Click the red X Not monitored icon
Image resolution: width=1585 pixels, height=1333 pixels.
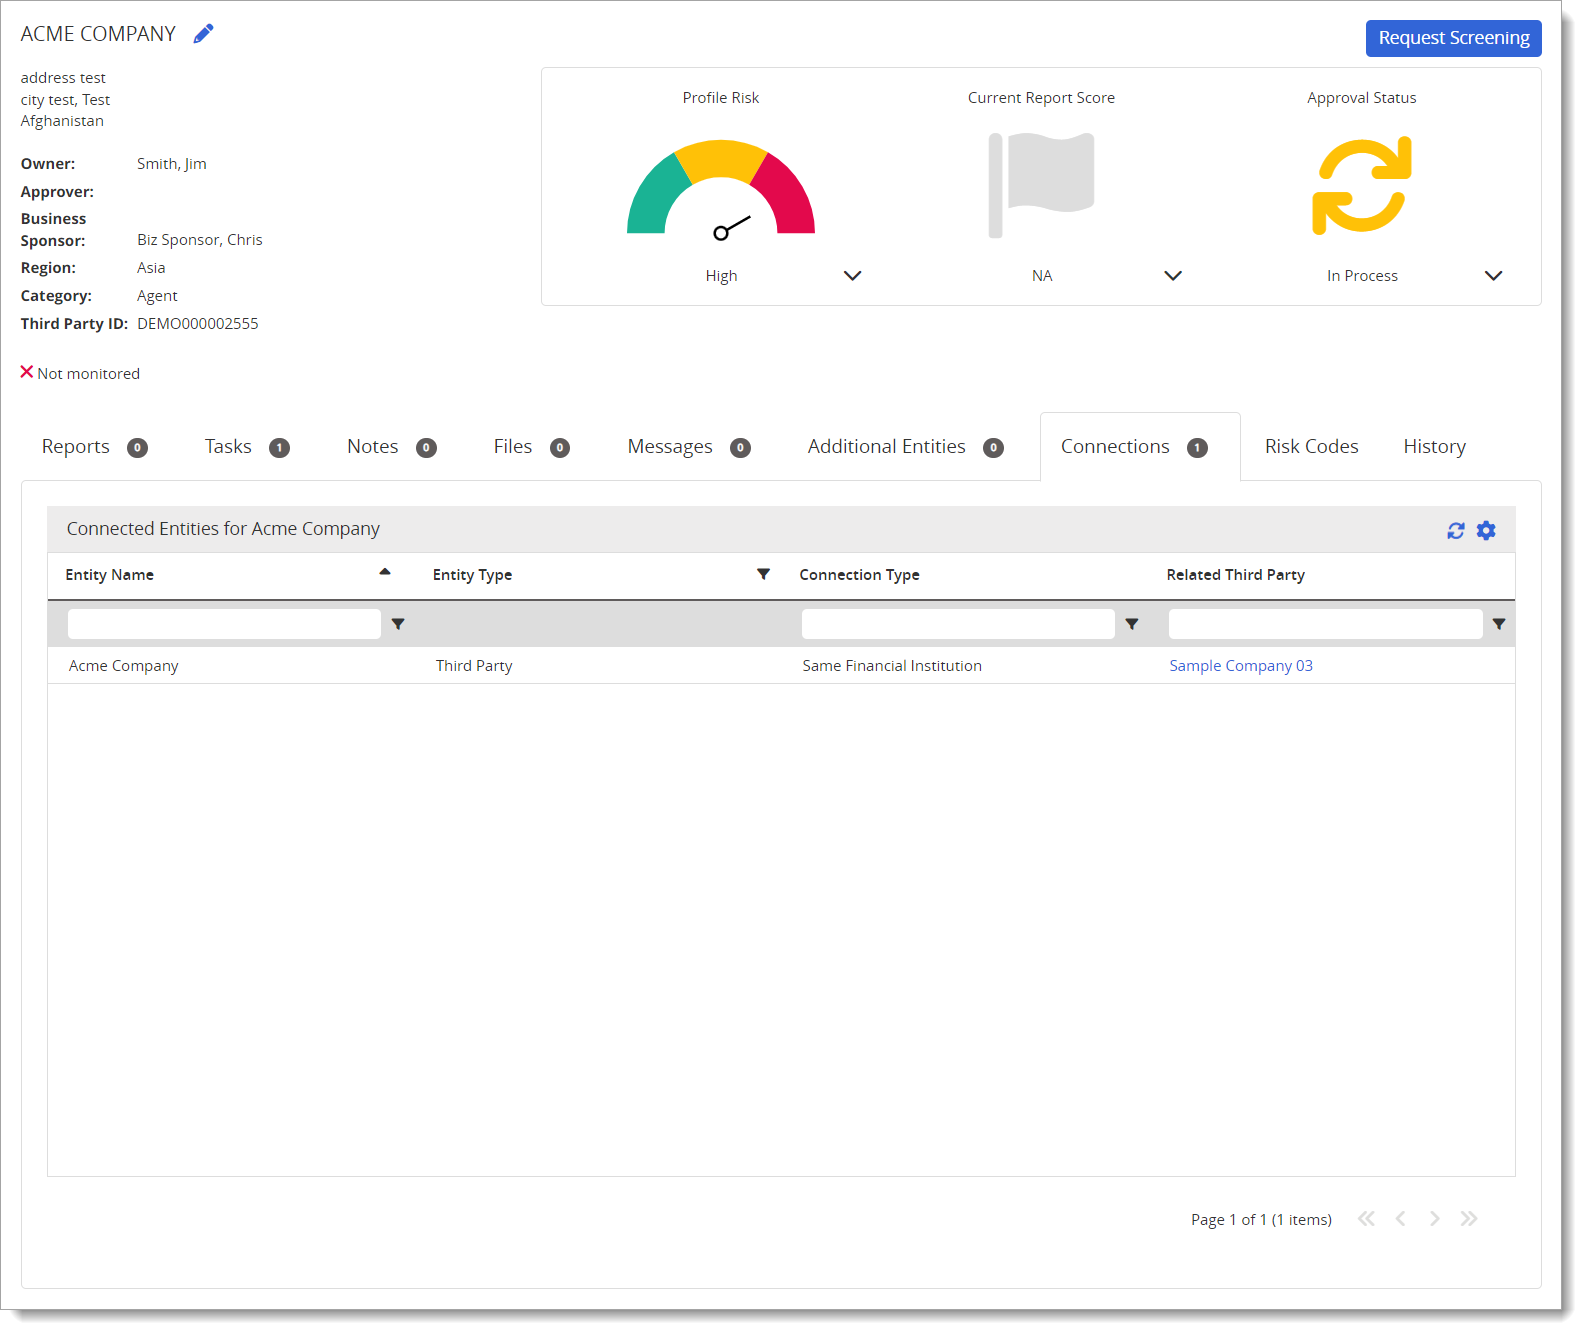(27, 372)
